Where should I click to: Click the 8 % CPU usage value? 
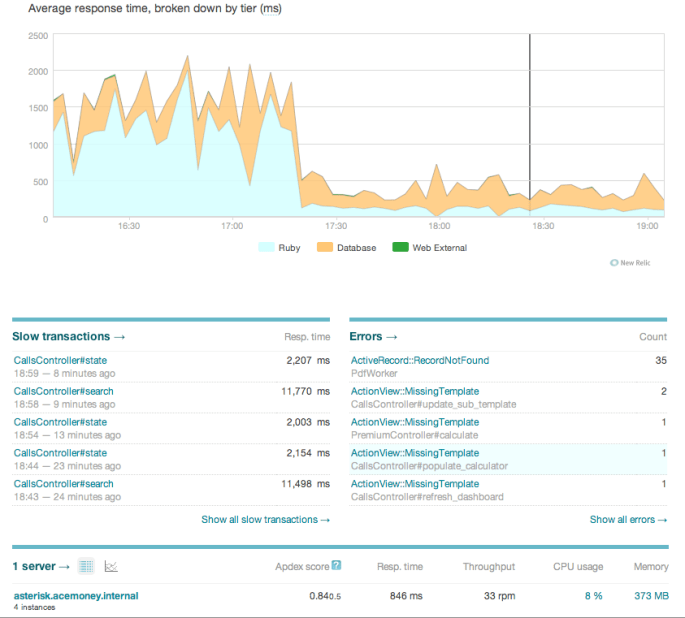coord(592,596)
